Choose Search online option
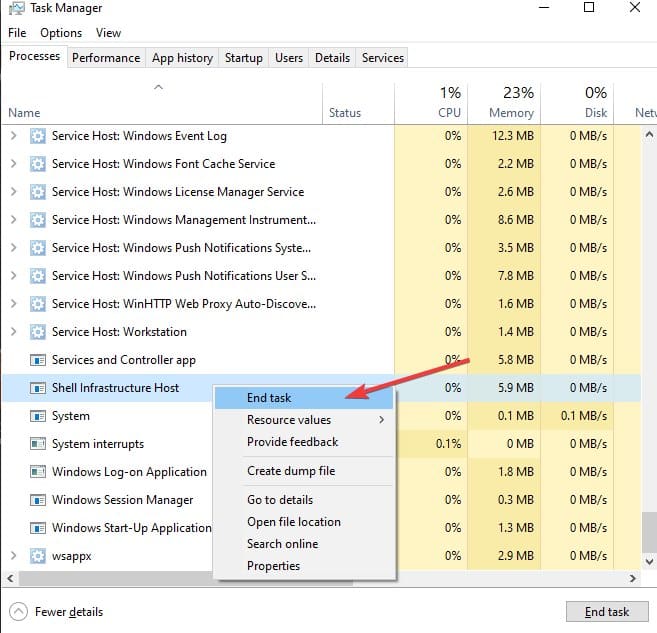This screenshot has width=657, height=633. pyautogui.click(x=304, y=544)
